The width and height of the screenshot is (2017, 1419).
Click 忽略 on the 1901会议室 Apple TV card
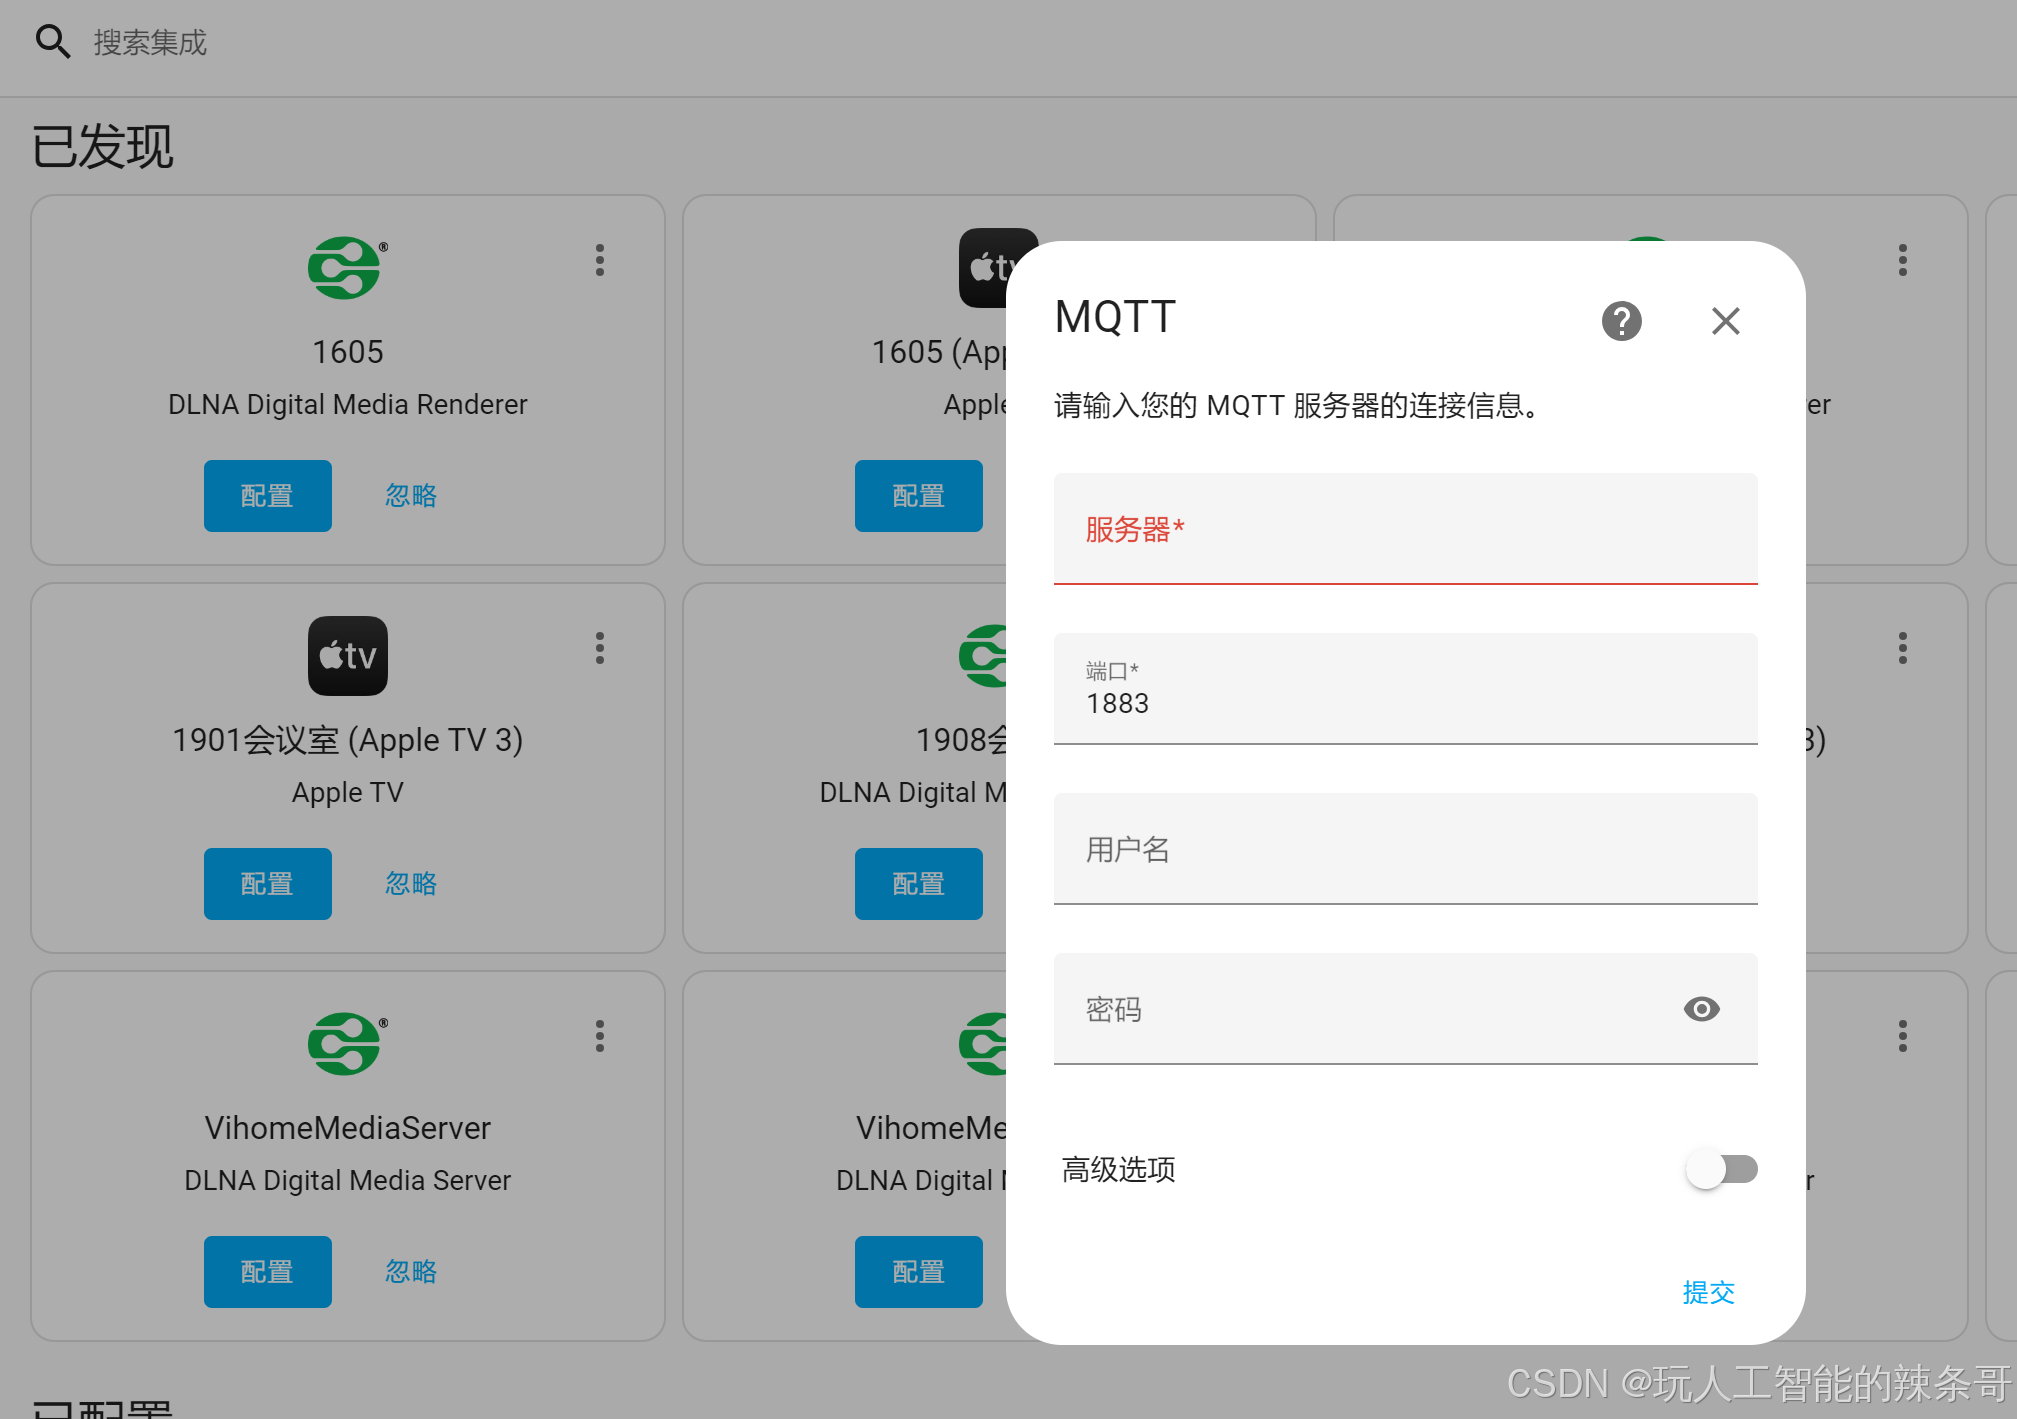coord(411,884)
